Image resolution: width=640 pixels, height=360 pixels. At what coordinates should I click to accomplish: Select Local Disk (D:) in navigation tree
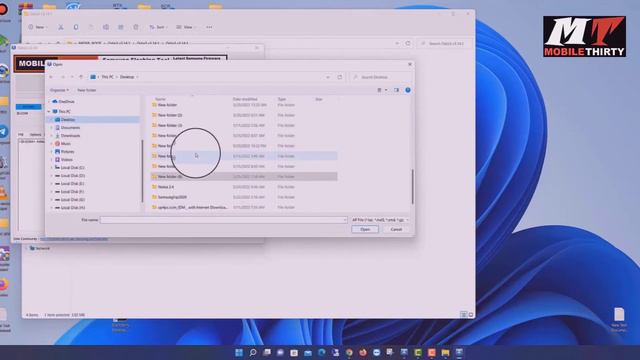[72, 176]
